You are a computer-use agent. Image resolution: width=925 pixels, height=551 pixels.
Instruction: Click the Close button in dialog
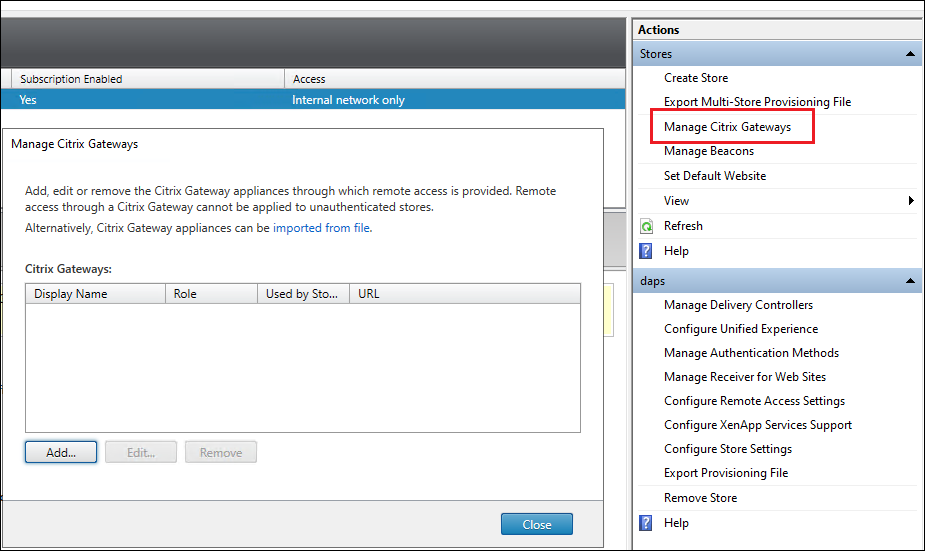[536, 524]
